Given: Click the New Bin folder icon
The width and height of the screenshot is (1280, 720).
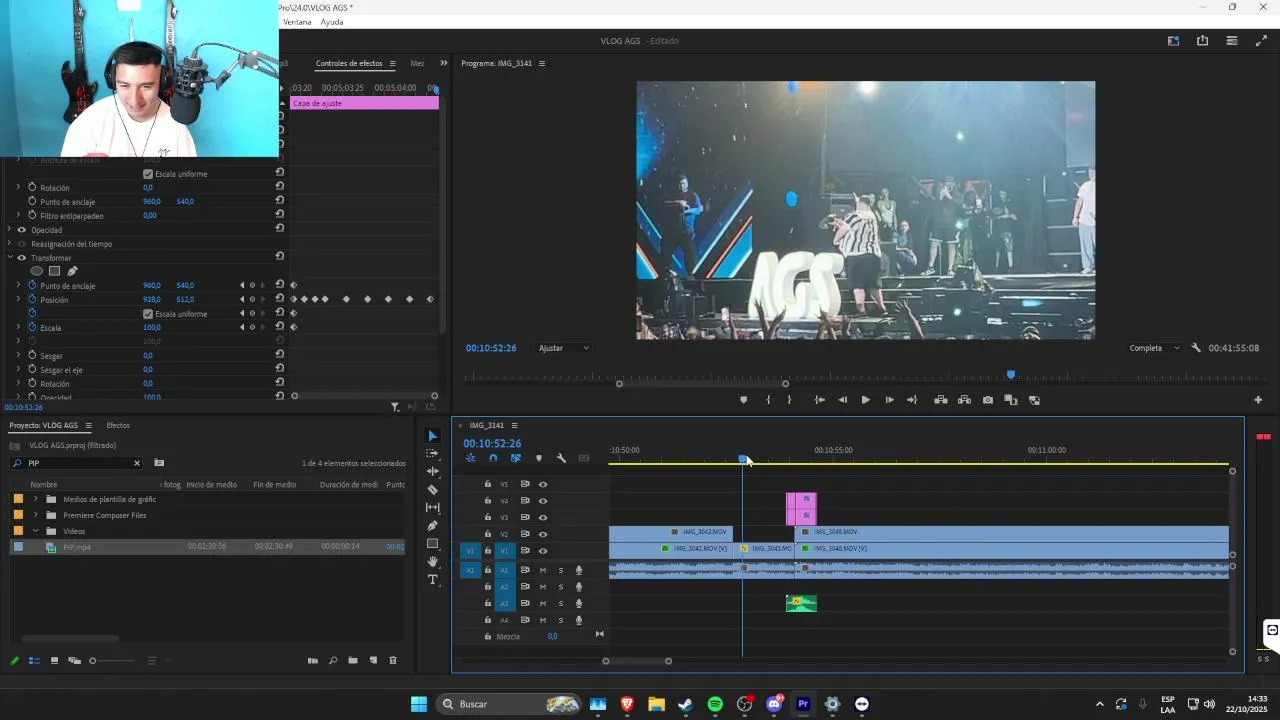Looking at the screenshot, I should [353, 660].
